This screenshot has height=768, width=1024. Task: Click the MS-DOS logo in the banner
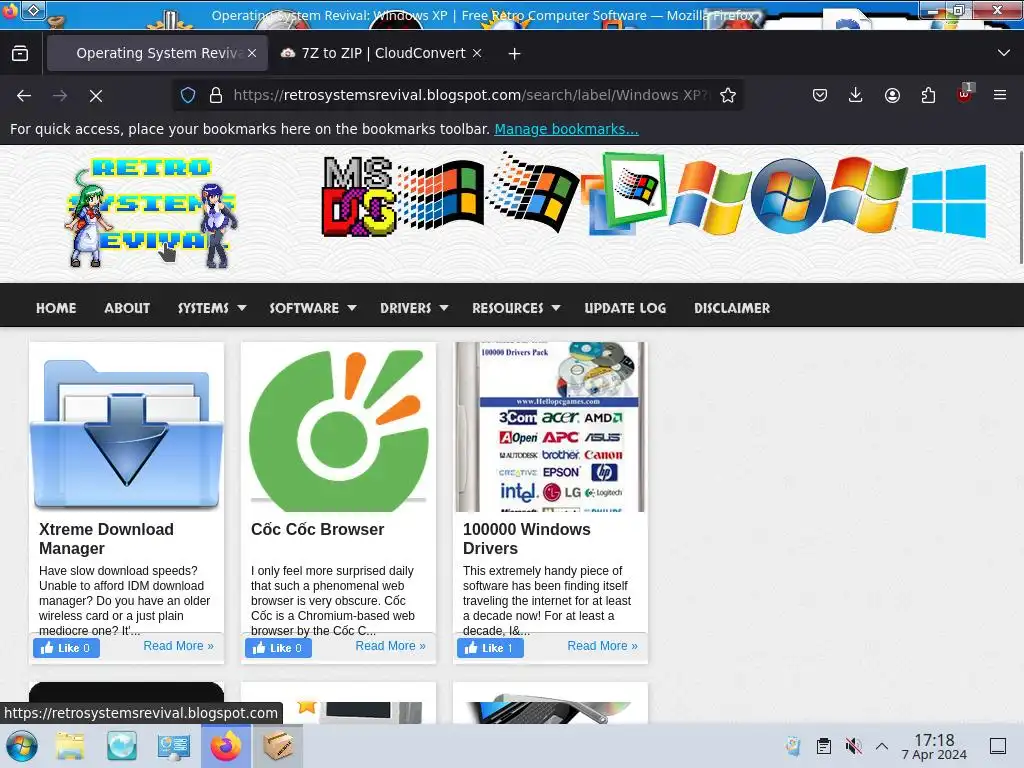(359, 196)
